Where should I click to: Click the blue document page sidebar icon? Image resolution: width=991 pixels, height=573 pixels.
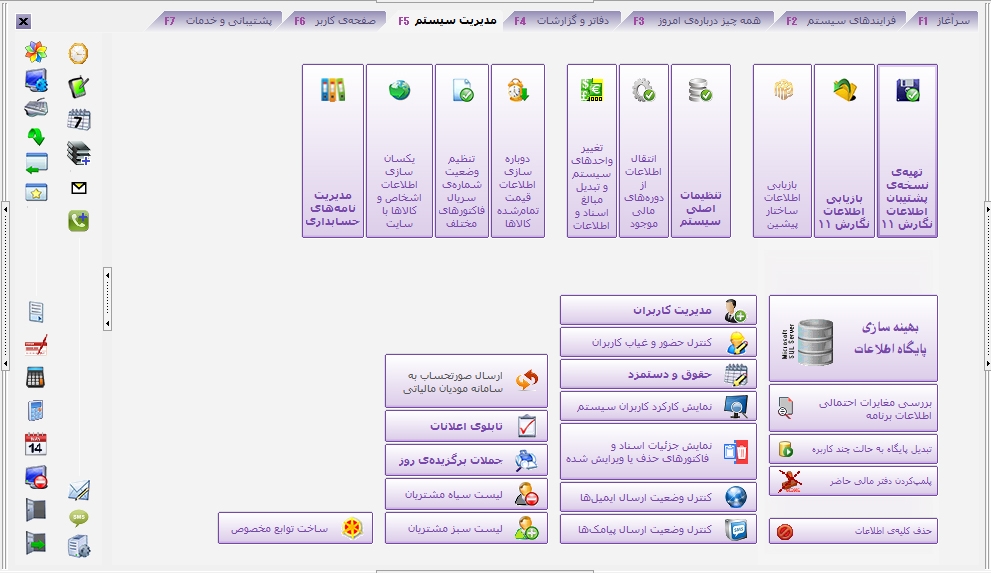point(36,311)
